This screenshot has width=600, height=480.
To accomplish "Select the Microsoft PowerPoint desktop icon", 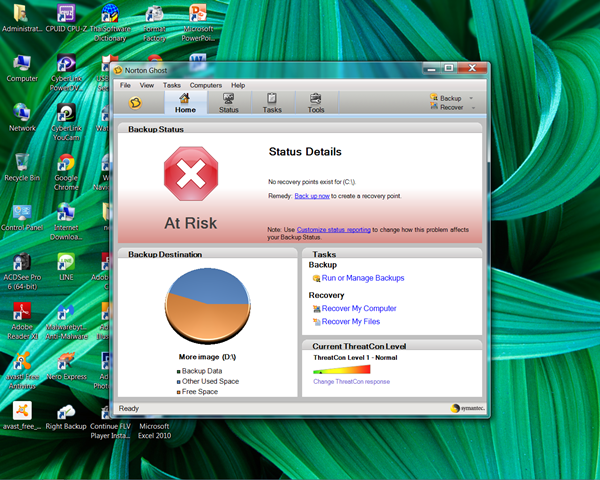I will [x=198, y=22].
